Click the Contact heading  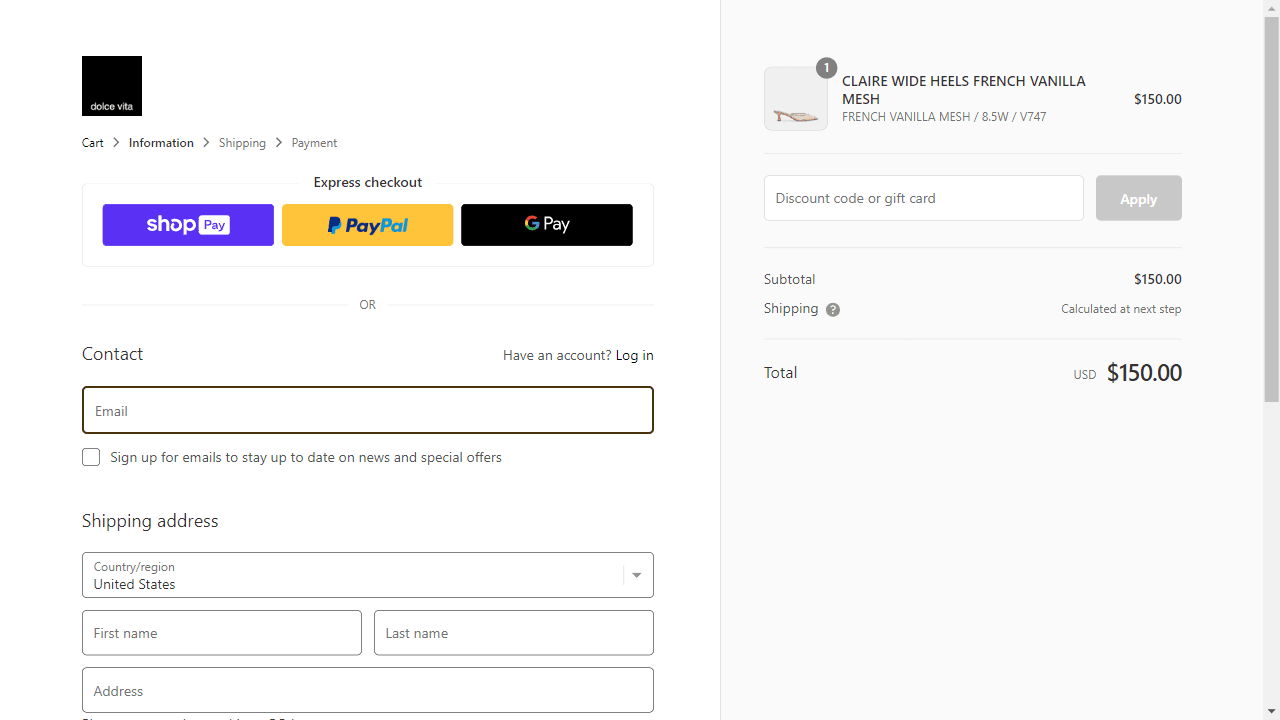point(112,354)
